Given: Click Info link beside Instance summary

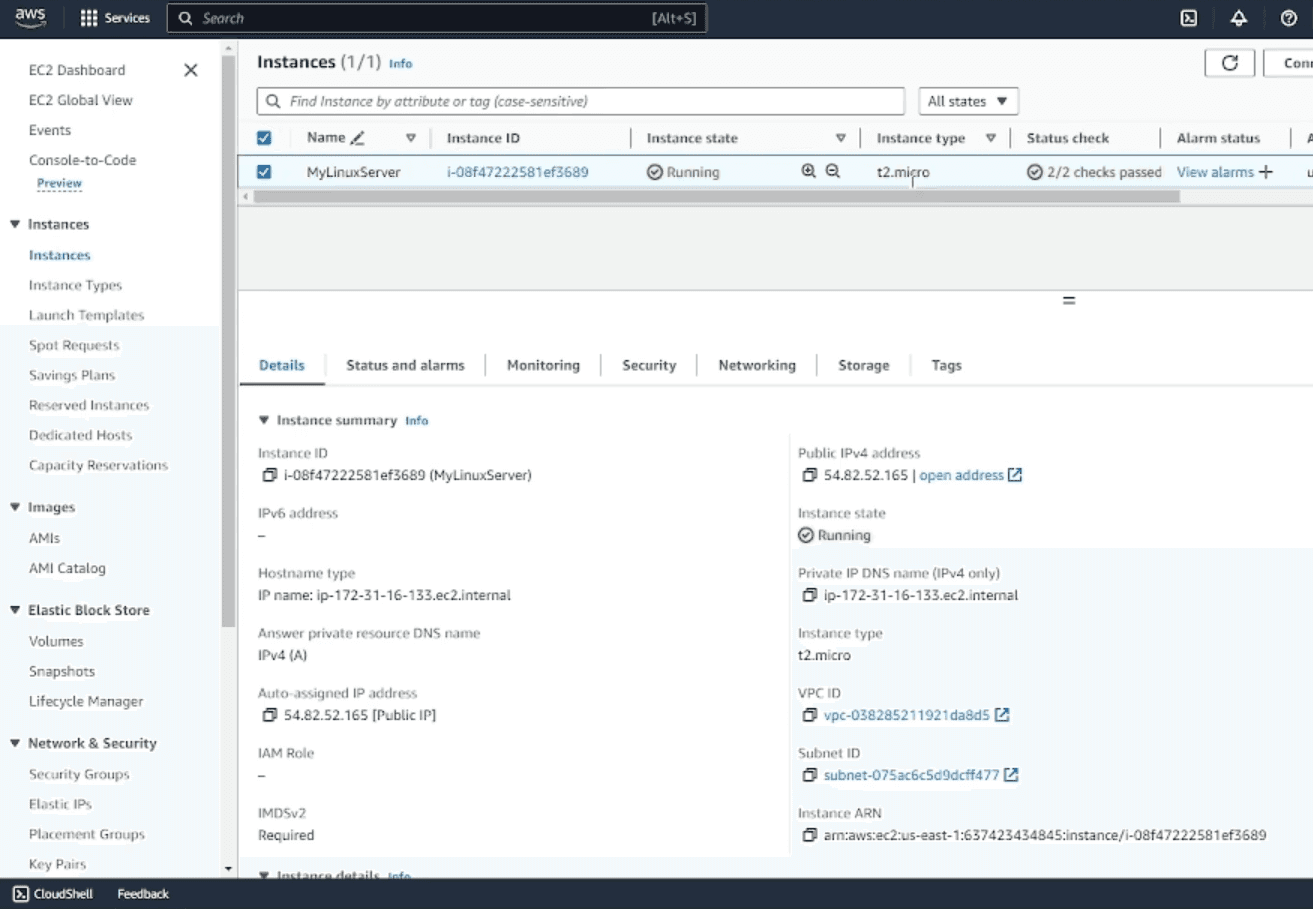Looking at the screenshot, I should pyautogui.click(x=416, y=421).
